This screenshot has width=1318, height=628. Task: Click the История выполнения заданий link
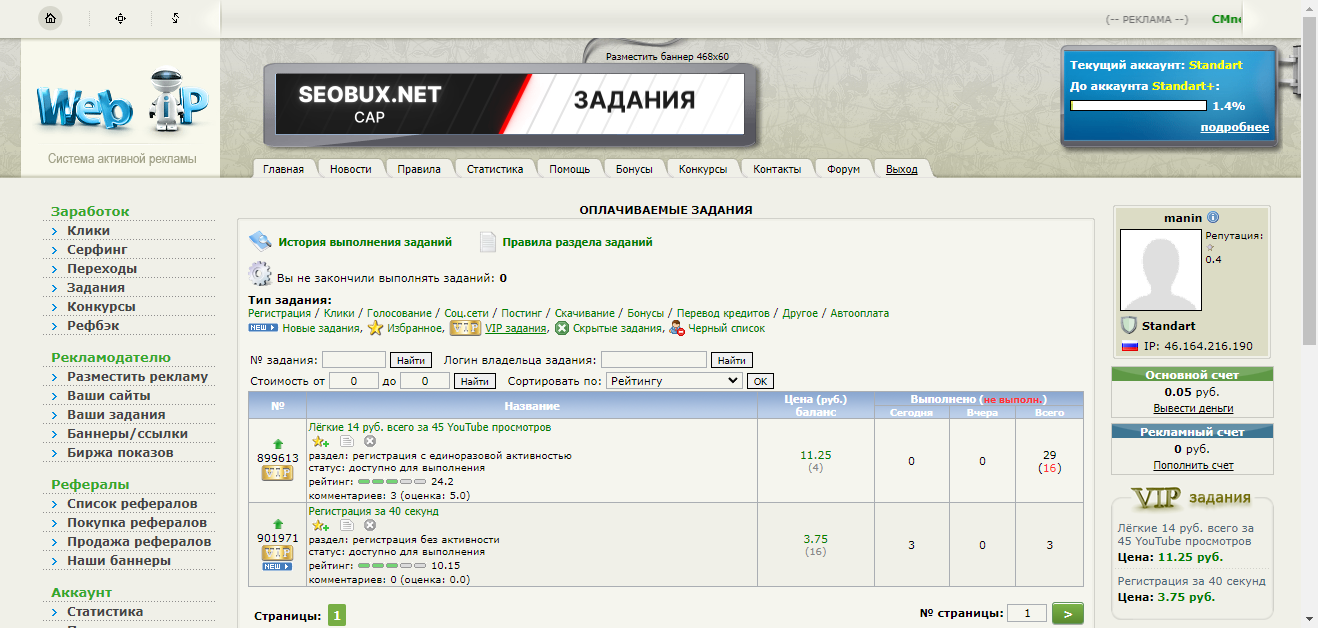pos(365,242)
